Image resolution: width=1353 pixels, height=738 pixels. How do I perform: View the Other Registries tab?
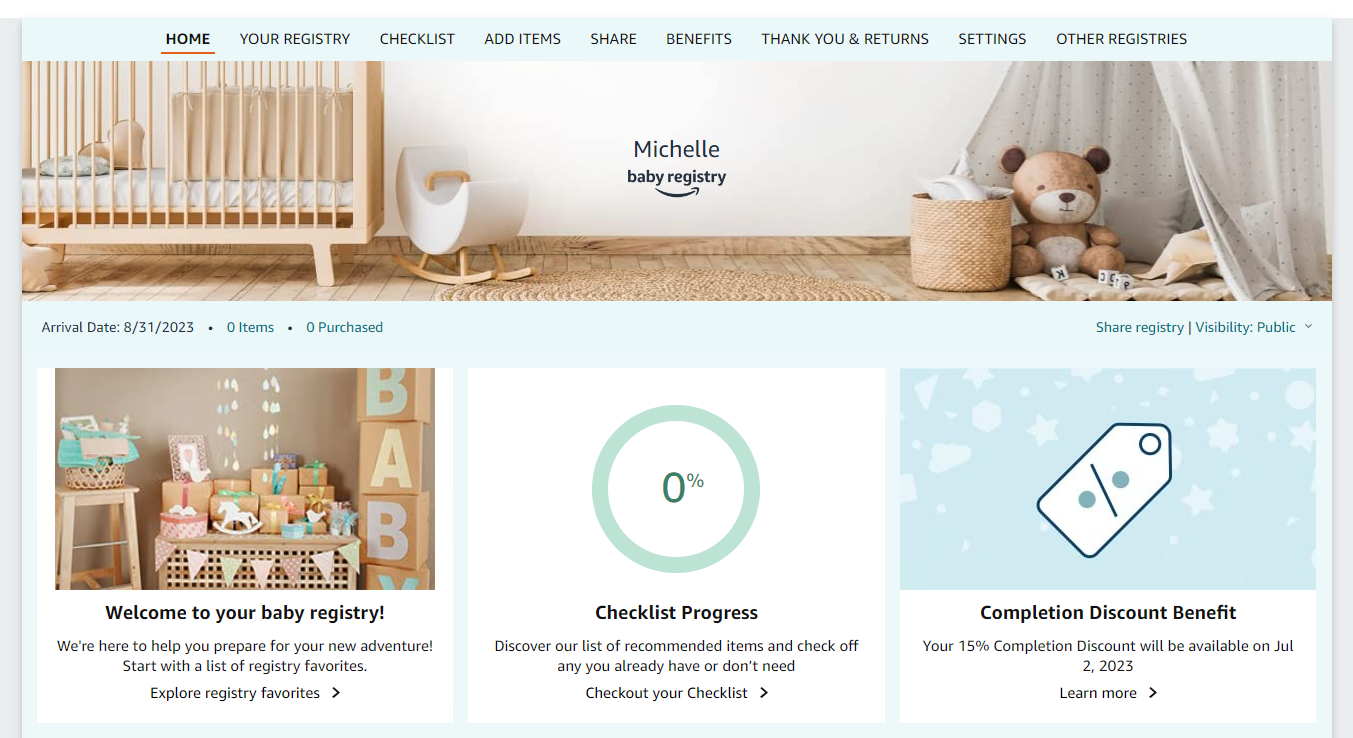click(1122, 39)
